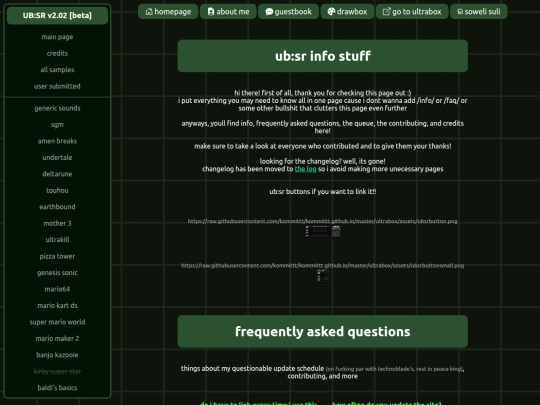
Task: Select user submitted in the sidebar
Action: click(57, 86)
